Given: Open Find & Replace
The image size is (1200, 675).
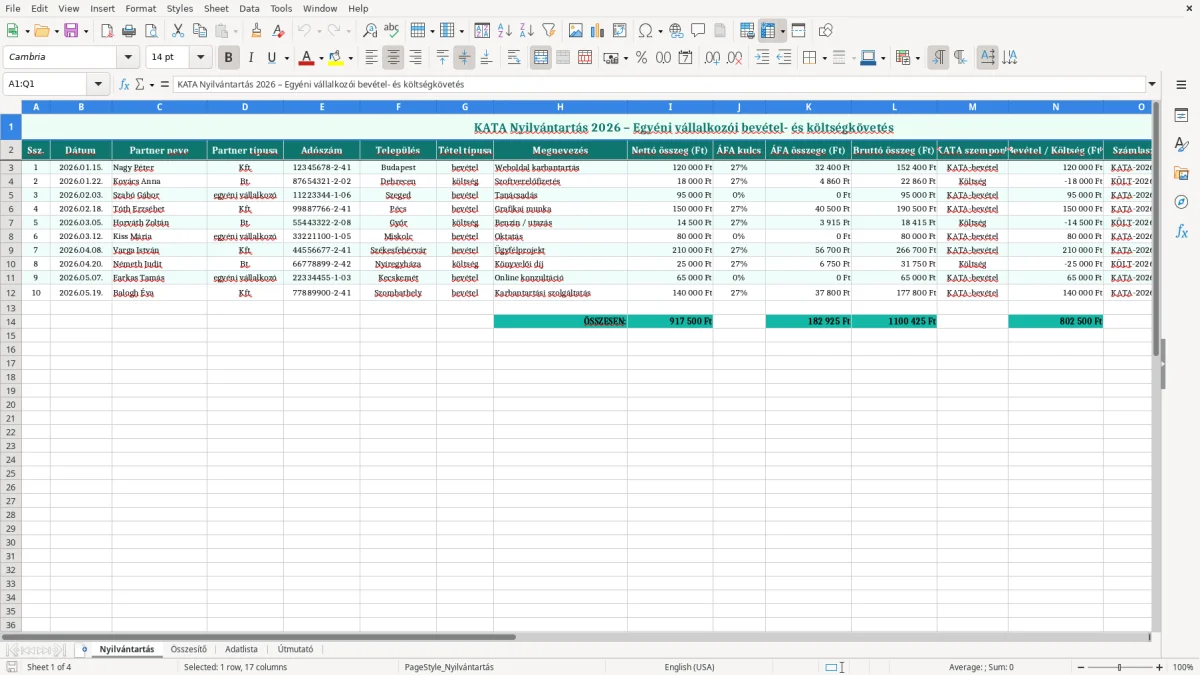Looking at the screenshot, I should click(370, 31).
